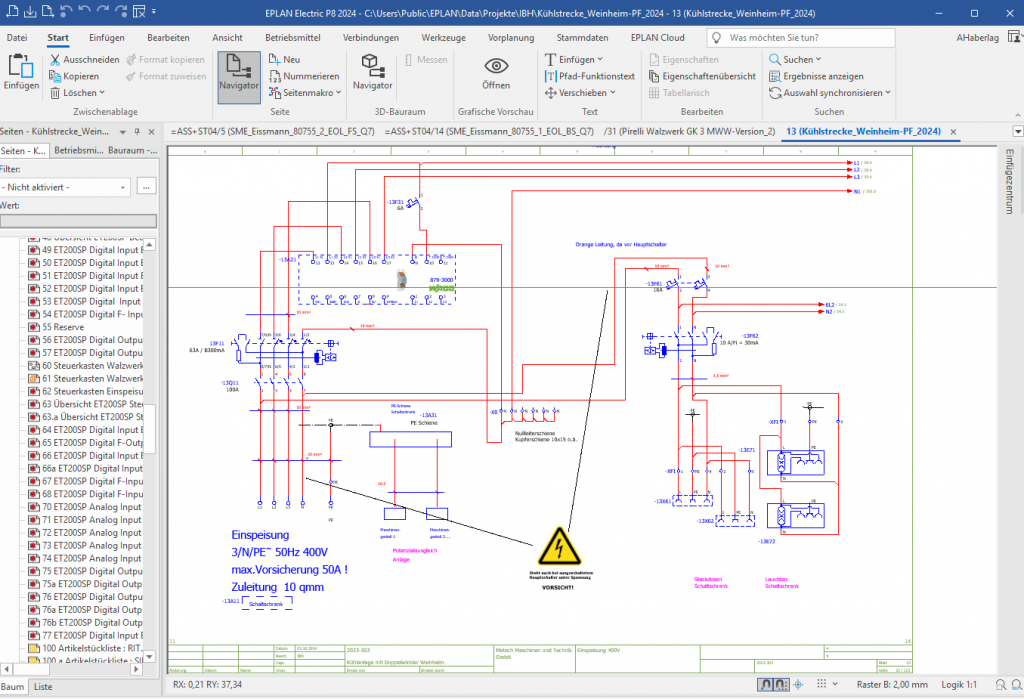Toggle auto-hide pin on Seiten panel
The image size is (1024, 699).
click(x=137, y=132)
